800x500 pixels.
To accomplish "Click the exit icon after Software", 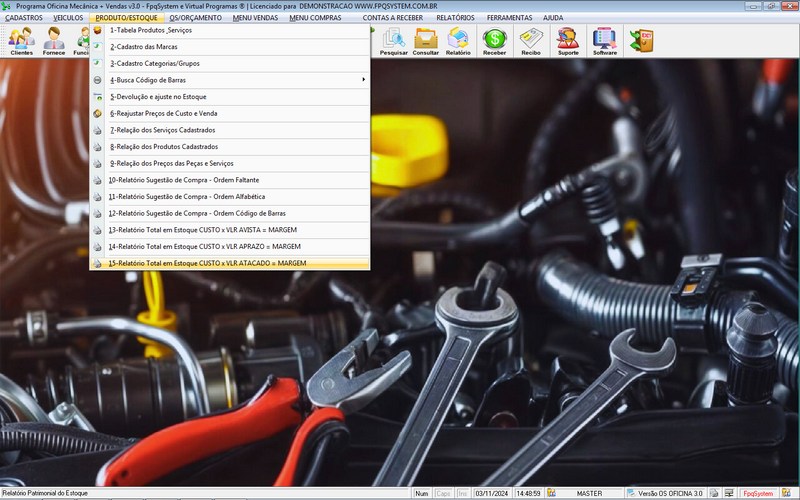I will (x=641, y=40).
